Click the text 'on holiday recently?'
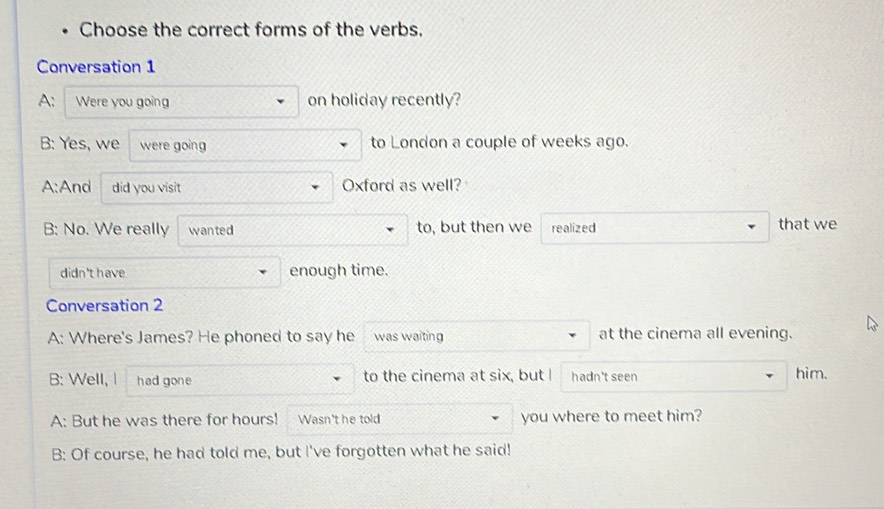Image resolution: width=884 pixels, height=509 pixels. [384, 100]
